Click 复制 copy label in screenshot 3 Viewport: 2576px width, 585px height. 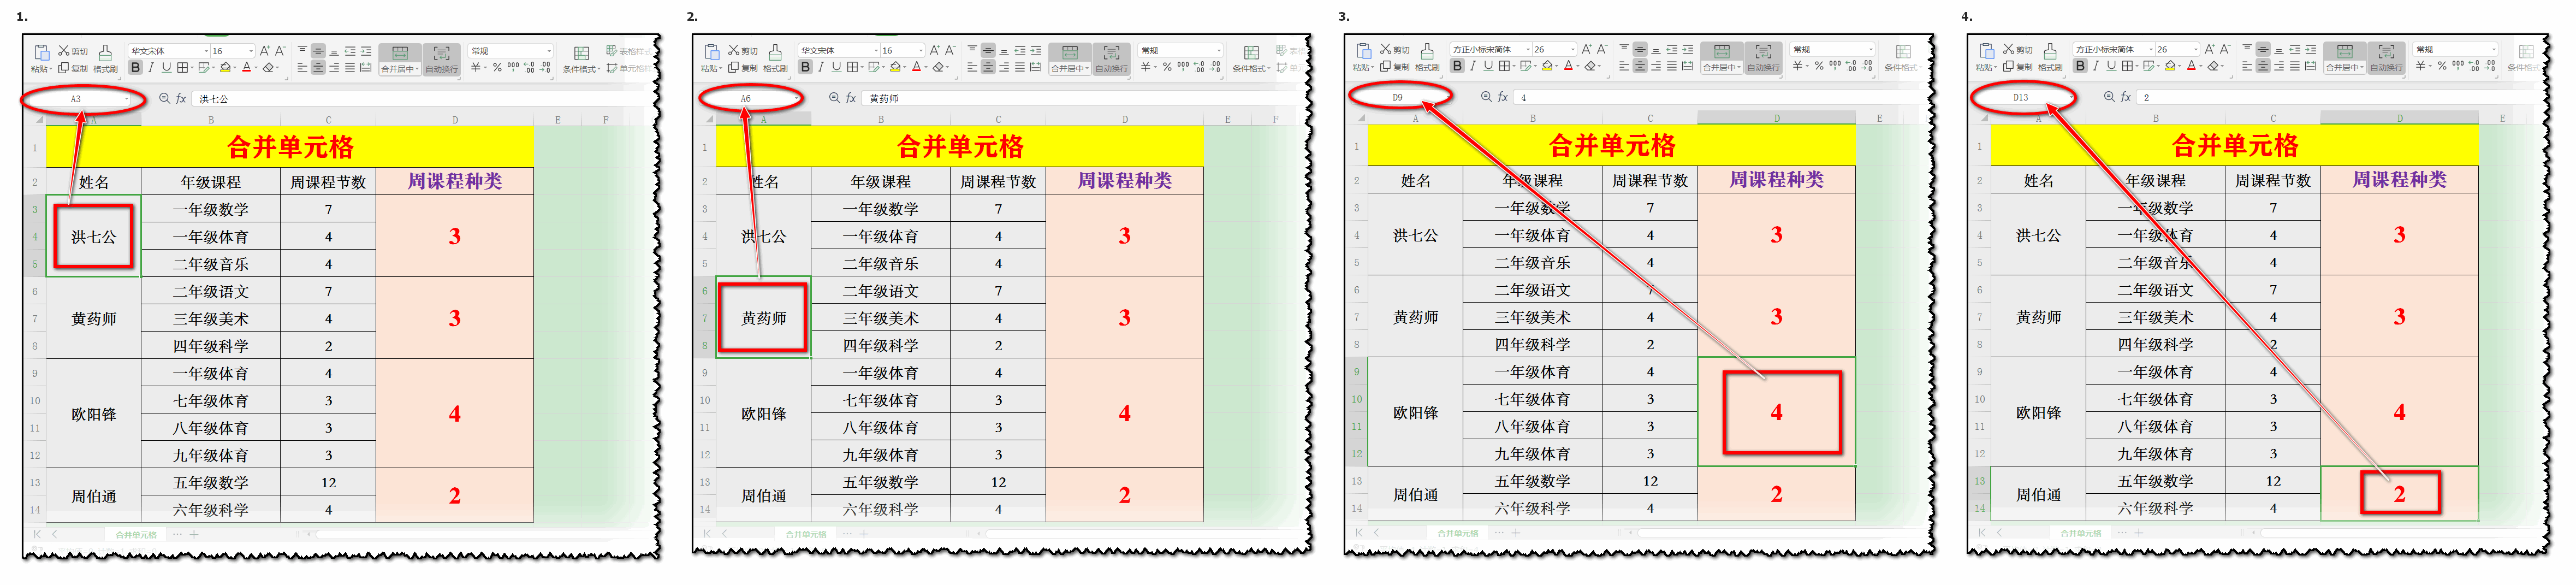click(x=1401, y=67)
